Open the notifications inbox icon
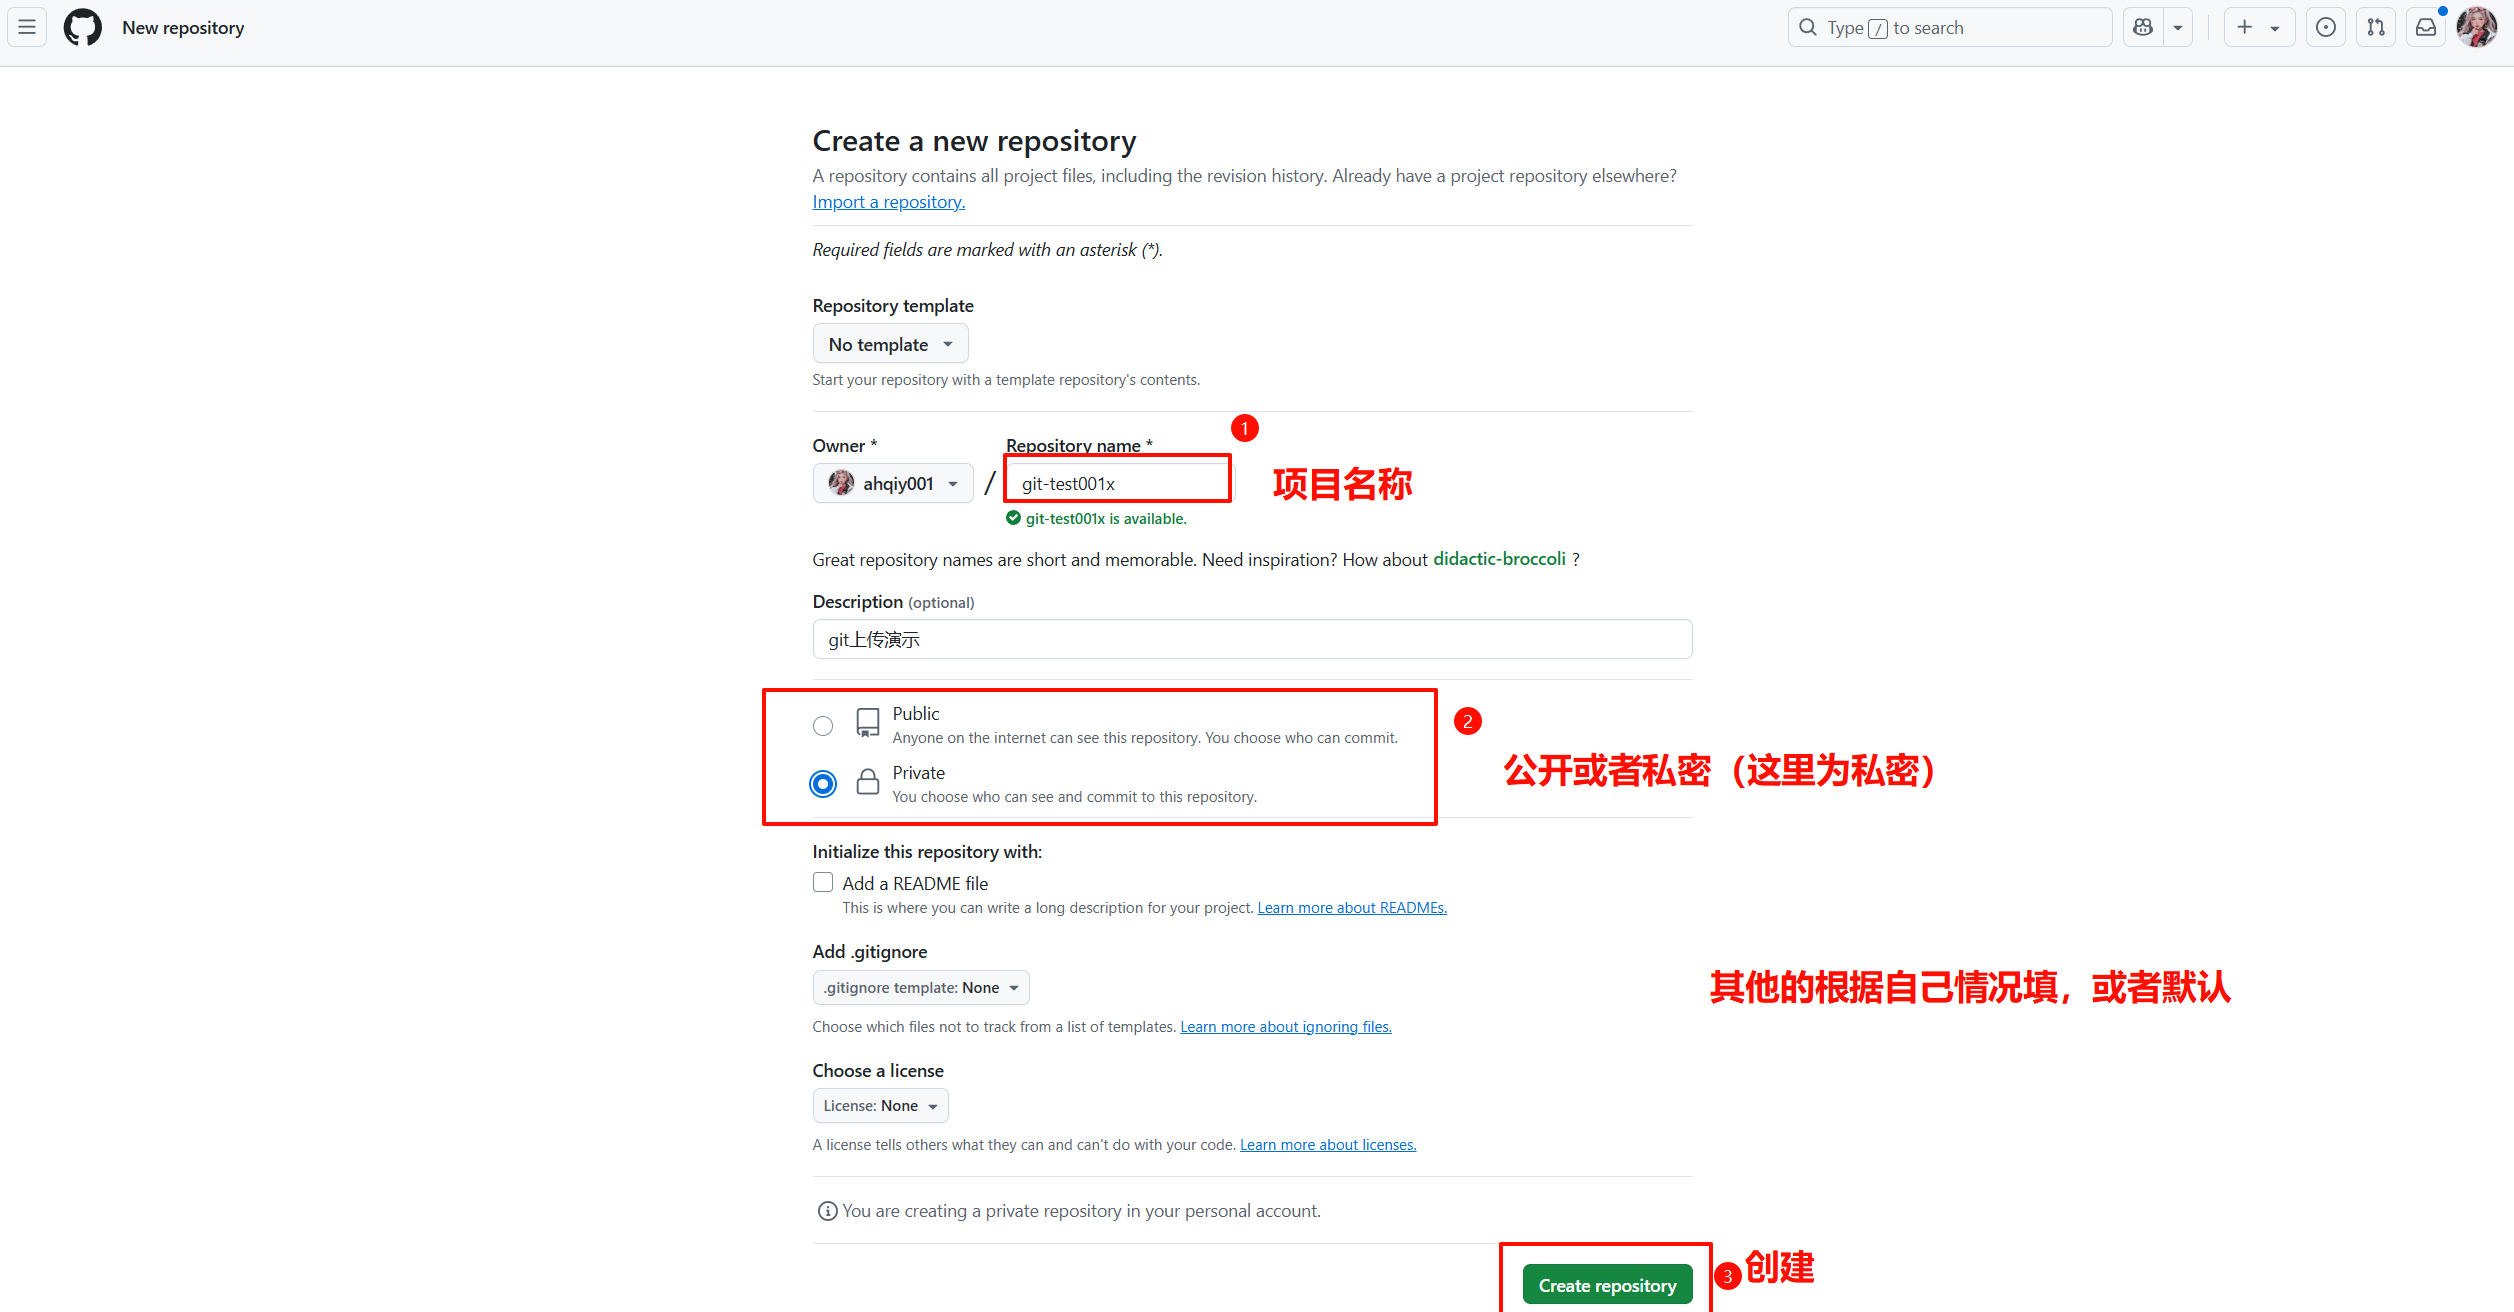This screenshot has height=1312, width=2514. [2426, 28]
